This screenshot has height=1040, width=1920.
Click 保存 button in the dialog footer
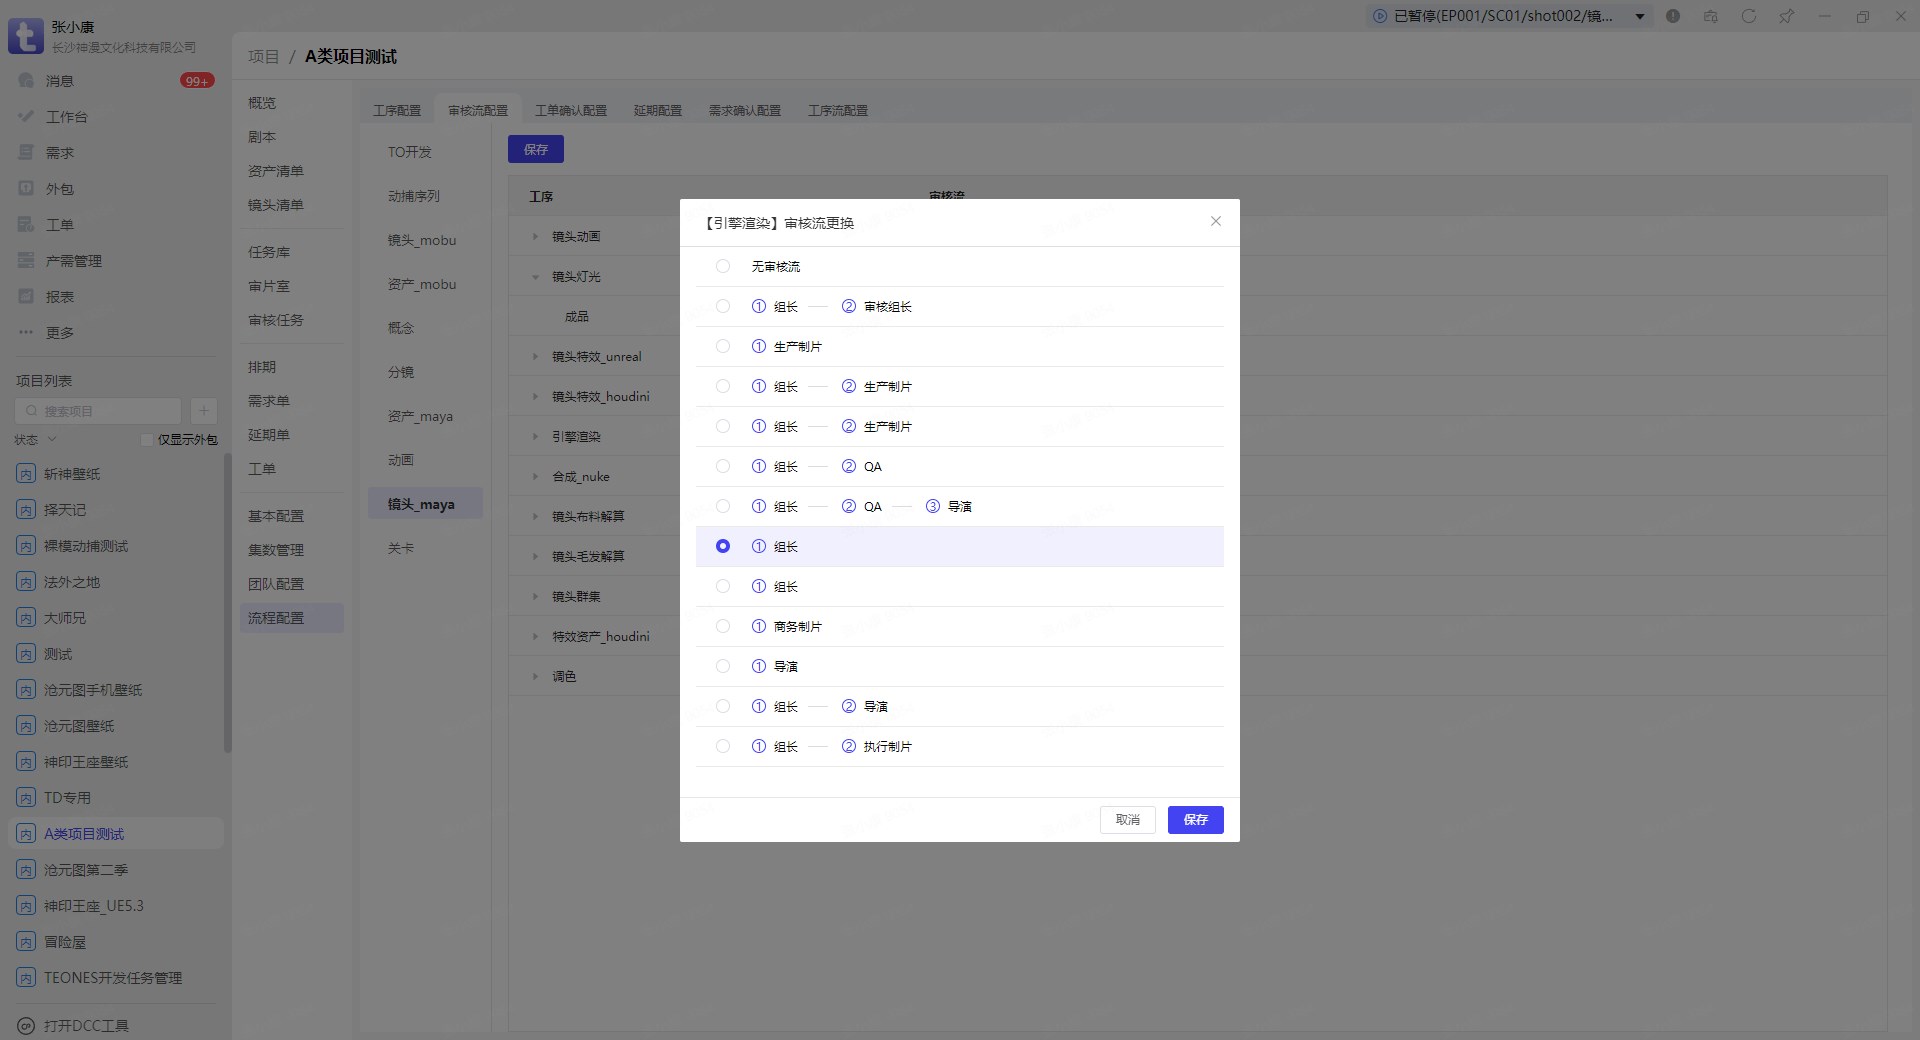(x=1195, y=819)
